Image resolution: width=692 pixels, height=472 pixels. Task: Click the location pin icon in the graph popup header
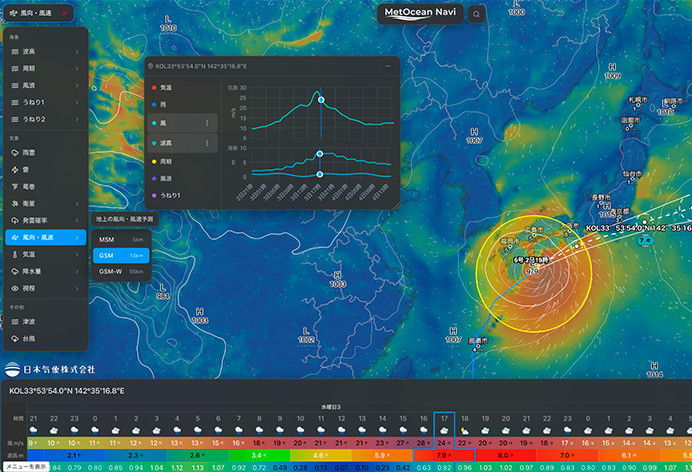150,66
